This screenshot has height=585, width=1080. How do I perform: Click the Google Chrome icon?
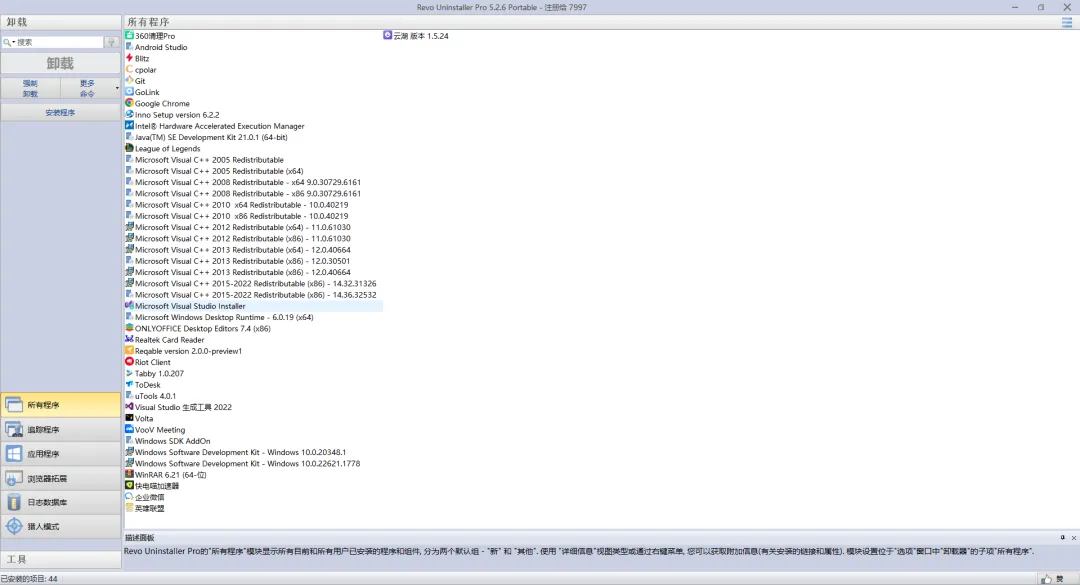(x=129, y=103)
